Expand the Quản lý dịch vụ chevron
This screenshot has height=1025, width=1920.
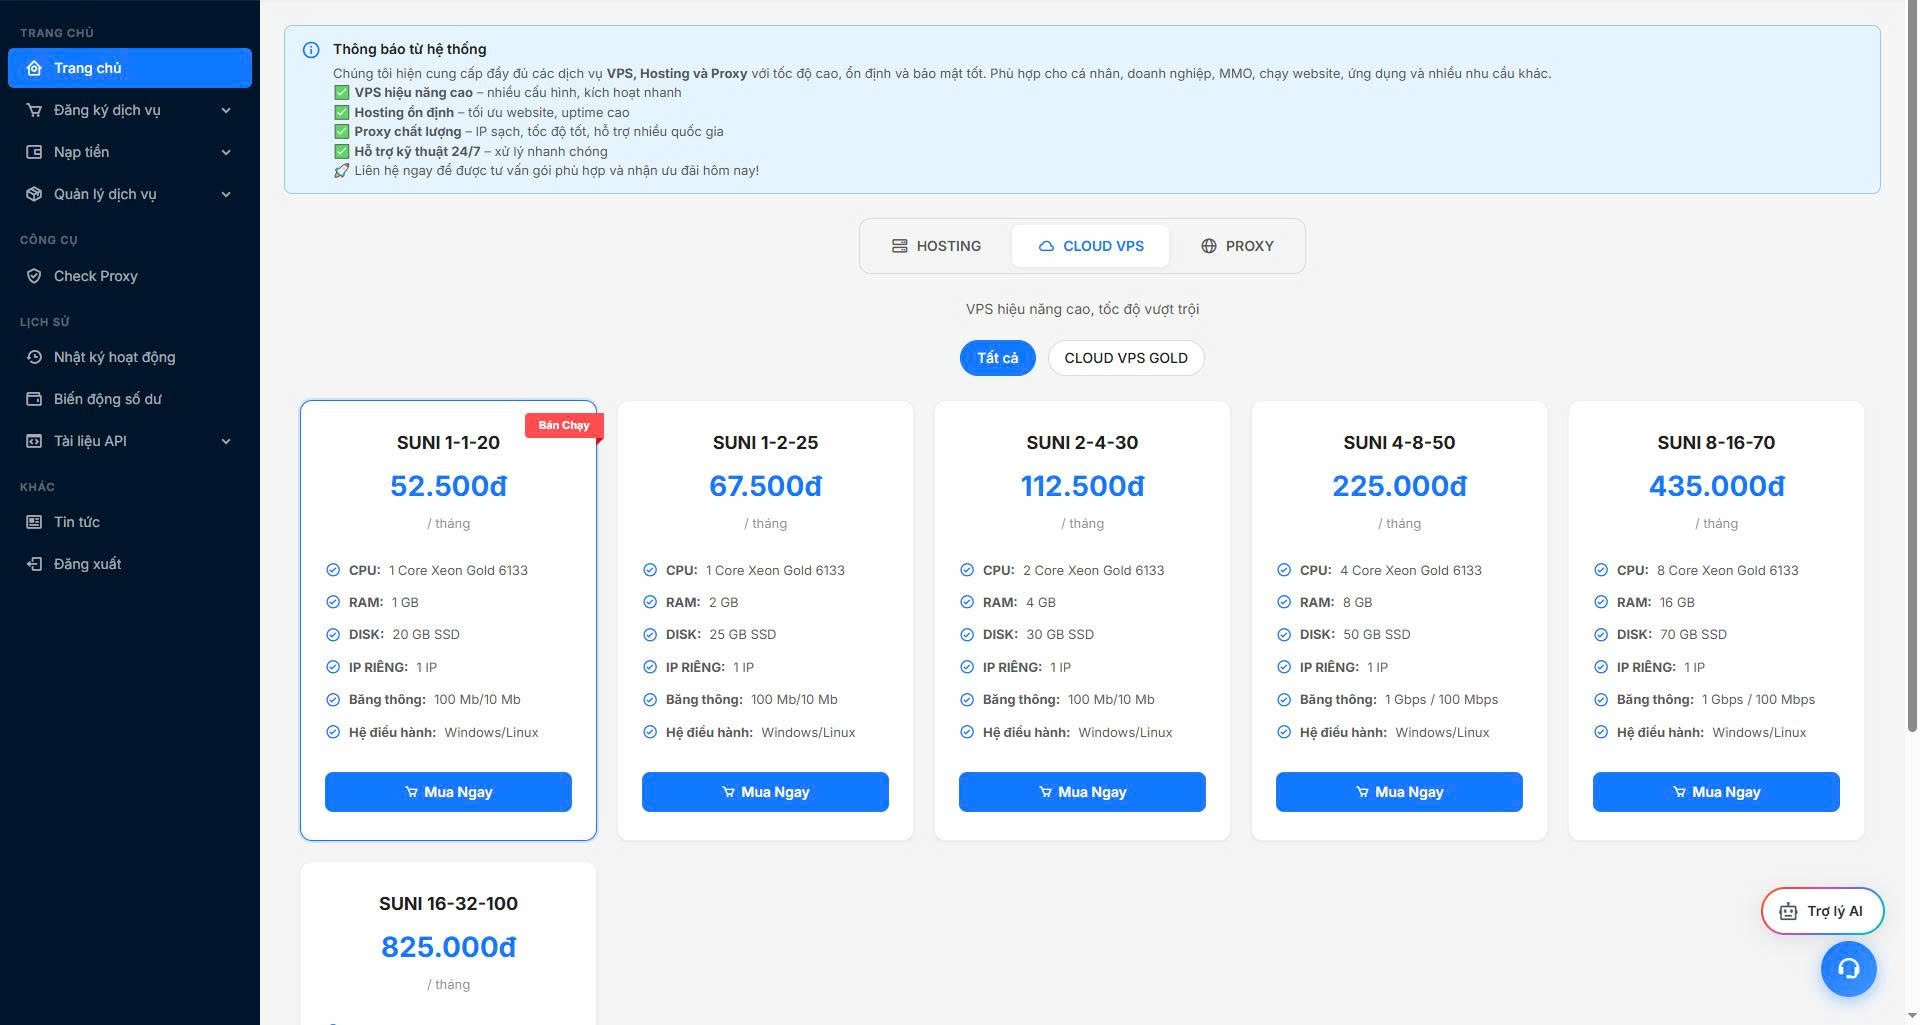(226, 194)
